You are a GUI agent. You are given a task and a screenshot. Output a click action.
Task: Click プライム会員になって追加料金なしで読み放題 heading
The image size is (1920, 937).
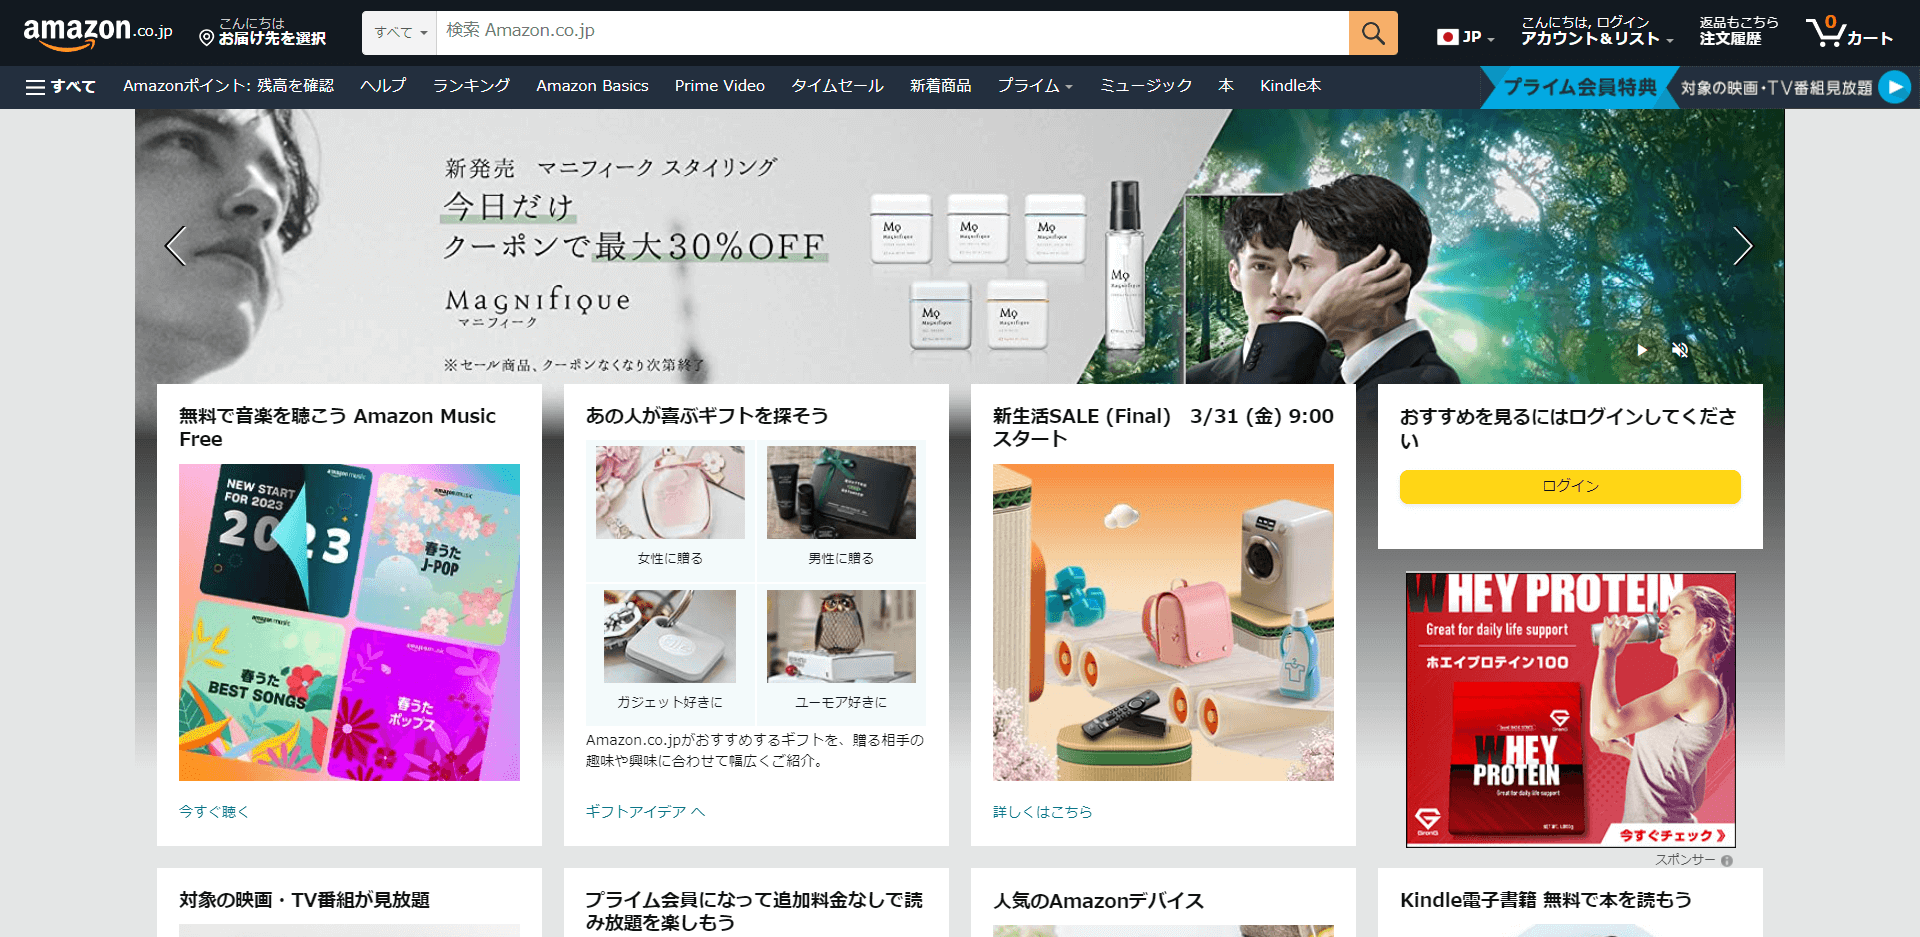pos(754,911)
